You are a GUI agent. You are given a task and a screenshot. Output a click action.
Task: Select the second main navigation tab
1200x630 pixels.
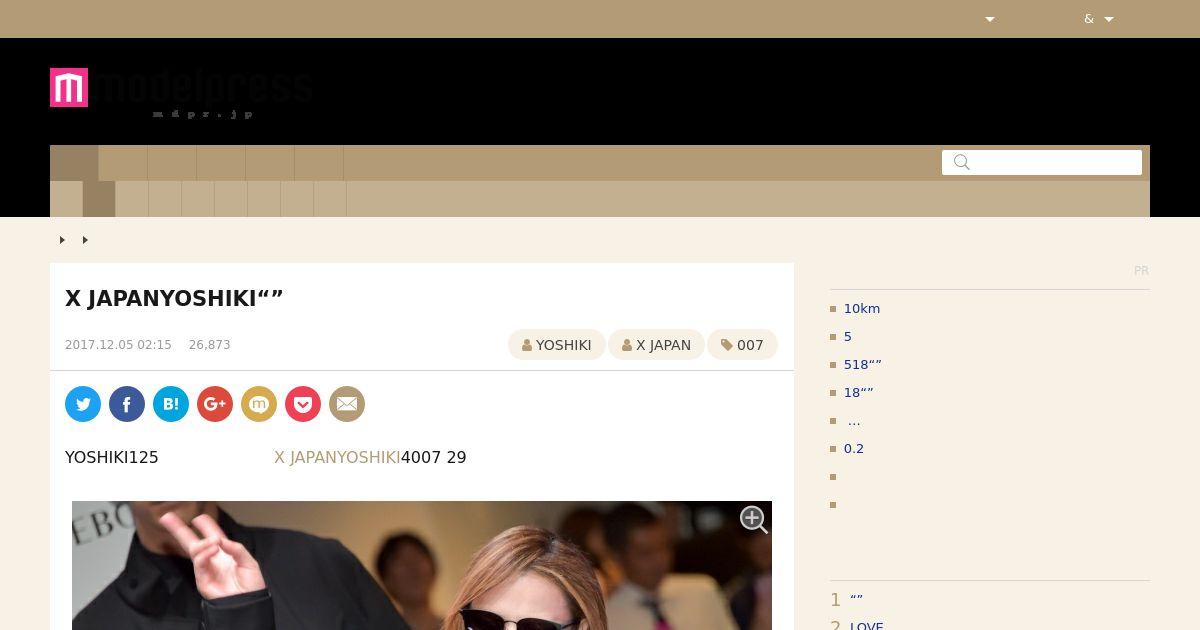tap(123, 163)
